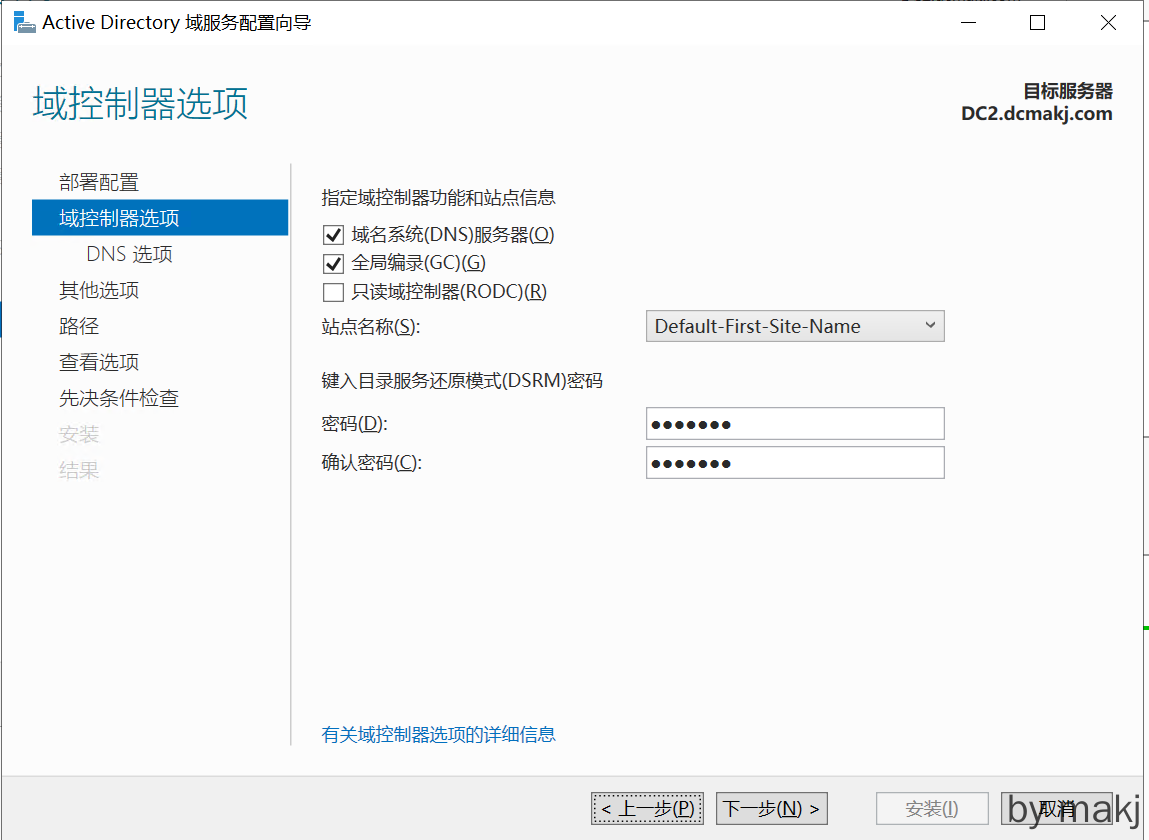Select 域控制器选项 in left navigation
Viewport: 1149px width, 840px height.
(119, 218)
